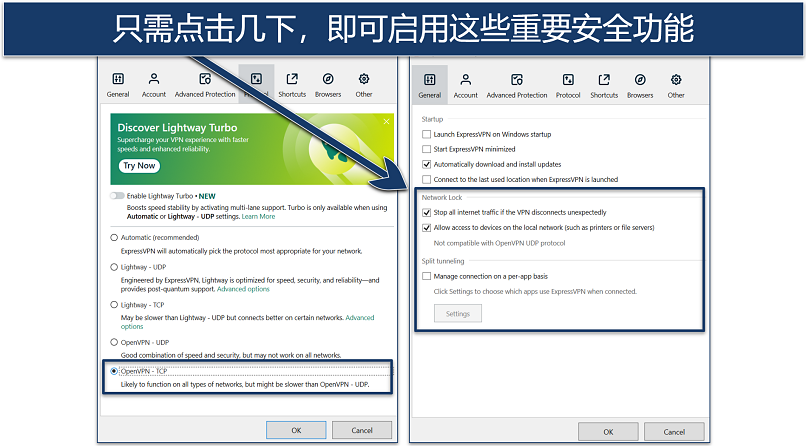
Task: Toggle Allow access to local network devices
Action: coord(426,228)
